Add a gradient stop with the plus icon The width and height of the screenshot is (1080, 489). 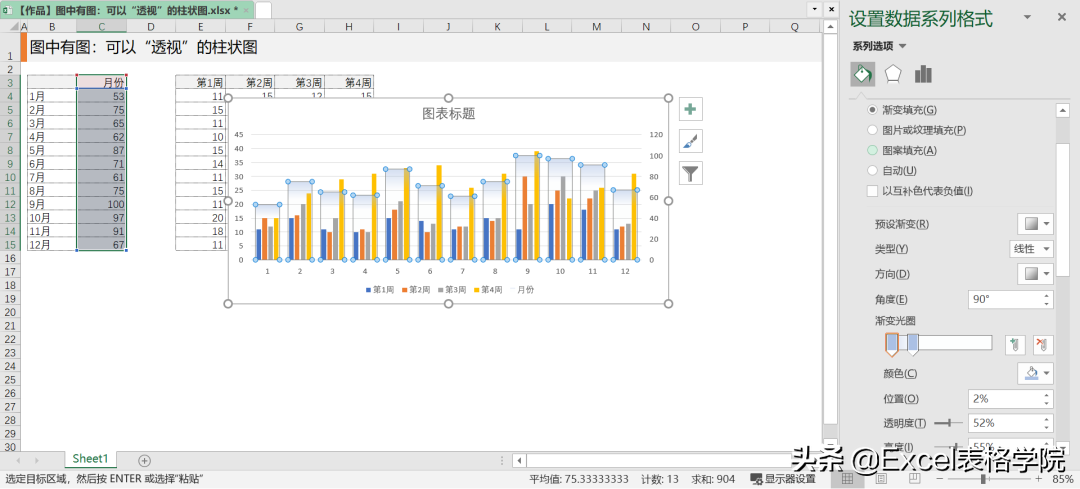[x=1015, y=344]
